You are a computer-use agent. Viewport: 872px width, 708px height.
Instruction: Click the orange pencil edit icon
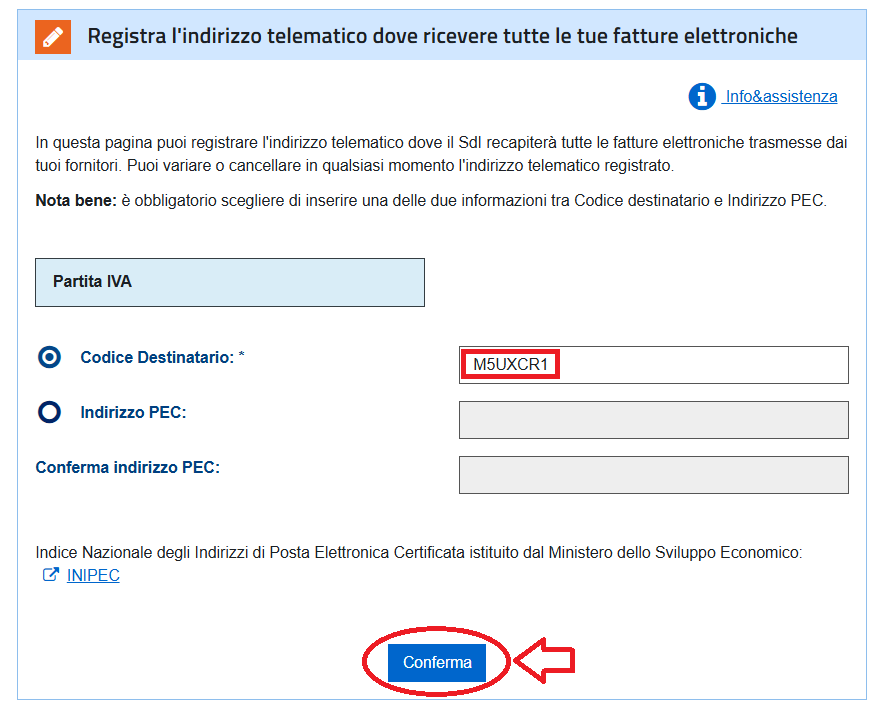(x=53, y=36)
